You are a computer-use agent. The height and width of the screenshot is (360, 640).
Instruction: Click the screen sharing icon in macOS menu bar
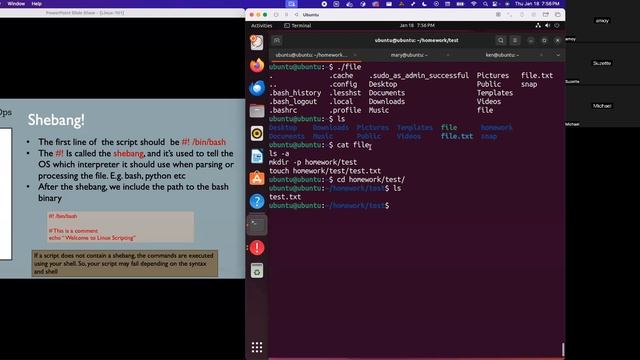[291, 4]
